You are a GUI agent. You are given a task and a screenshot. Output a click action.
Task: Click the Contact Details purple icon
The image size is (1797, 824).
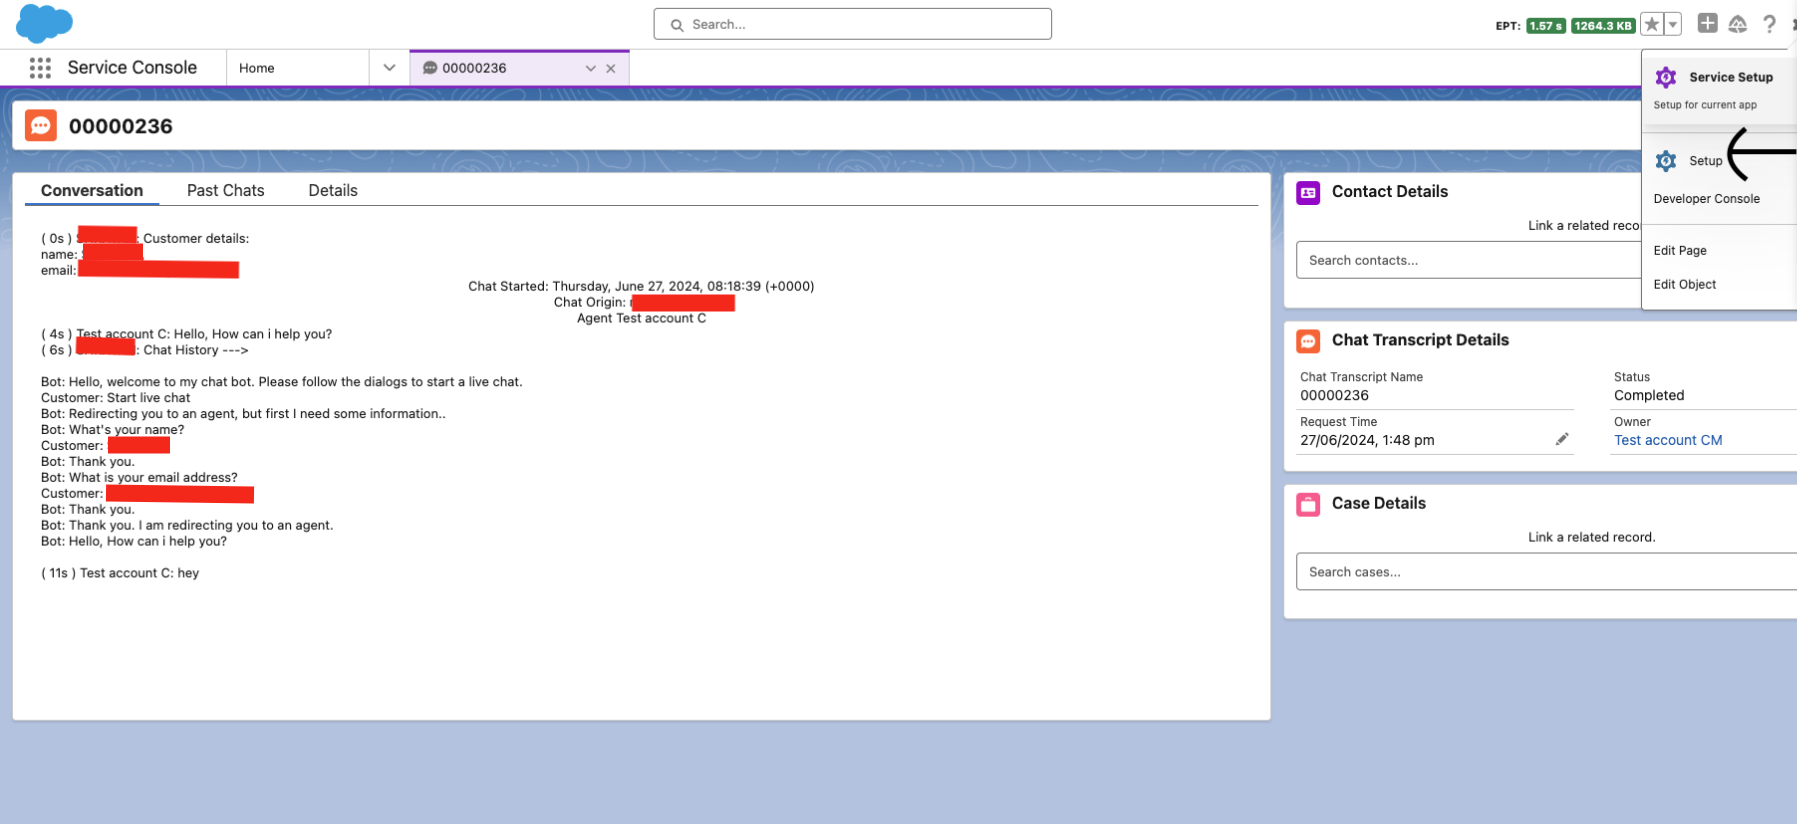pos(1308,192)
